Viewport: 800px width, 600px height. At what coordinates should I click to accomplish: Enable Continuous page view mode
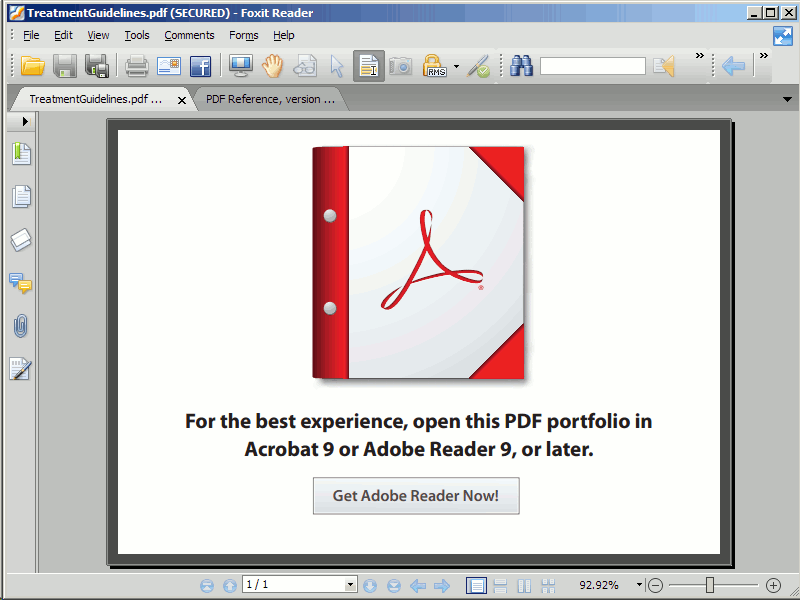pos(501,585)
